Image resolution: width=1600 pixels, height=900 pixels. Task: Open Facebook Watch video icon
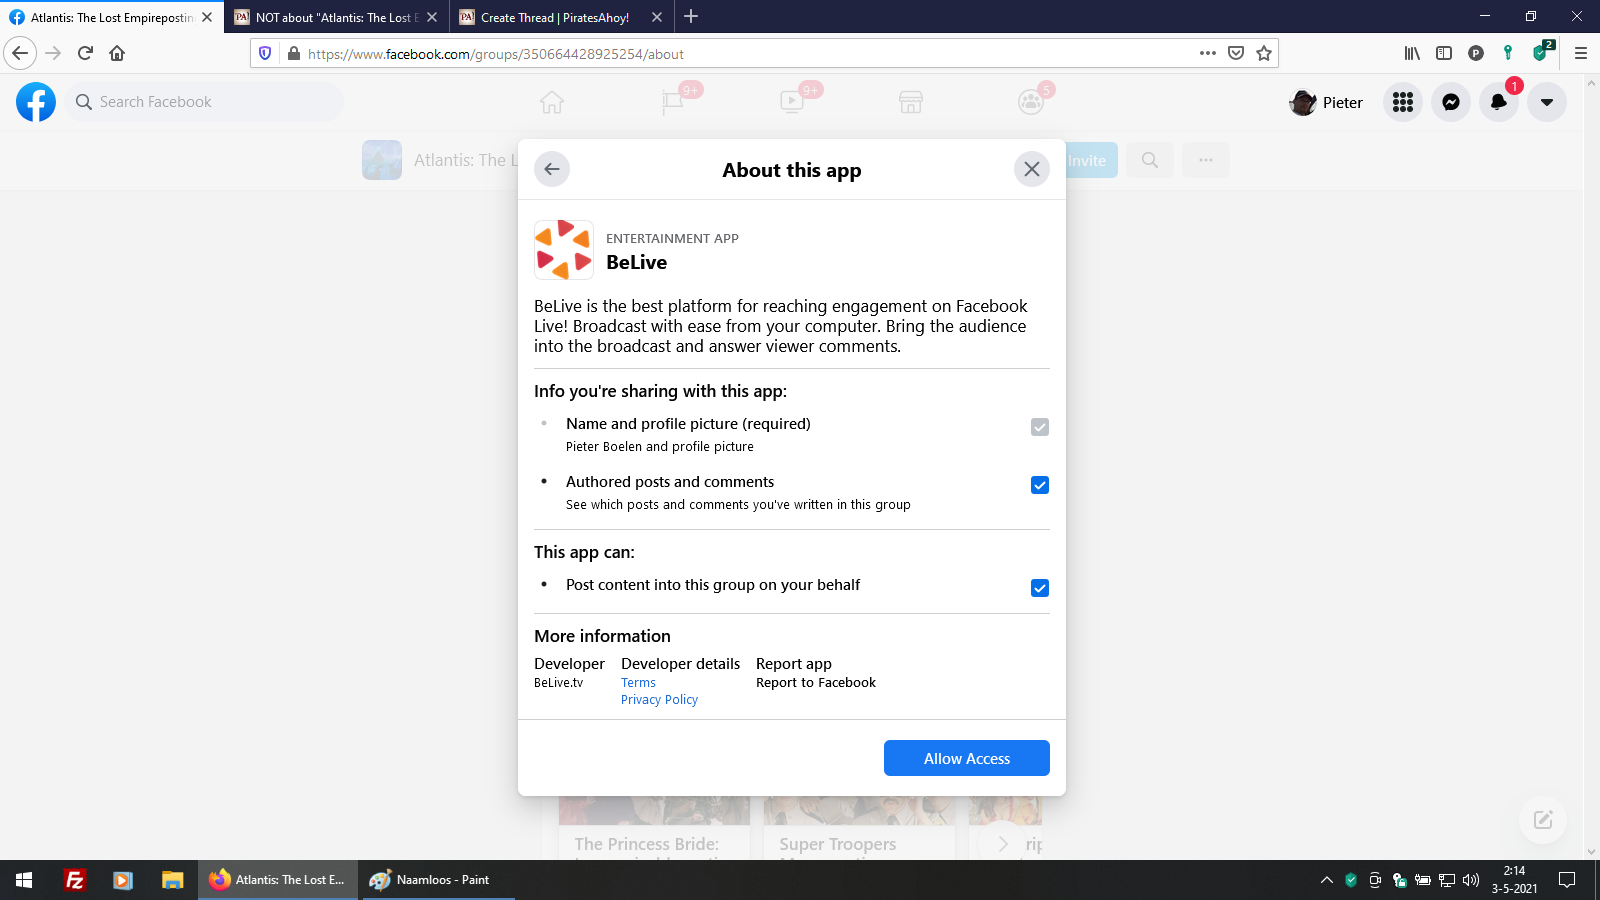pos(791,102)
